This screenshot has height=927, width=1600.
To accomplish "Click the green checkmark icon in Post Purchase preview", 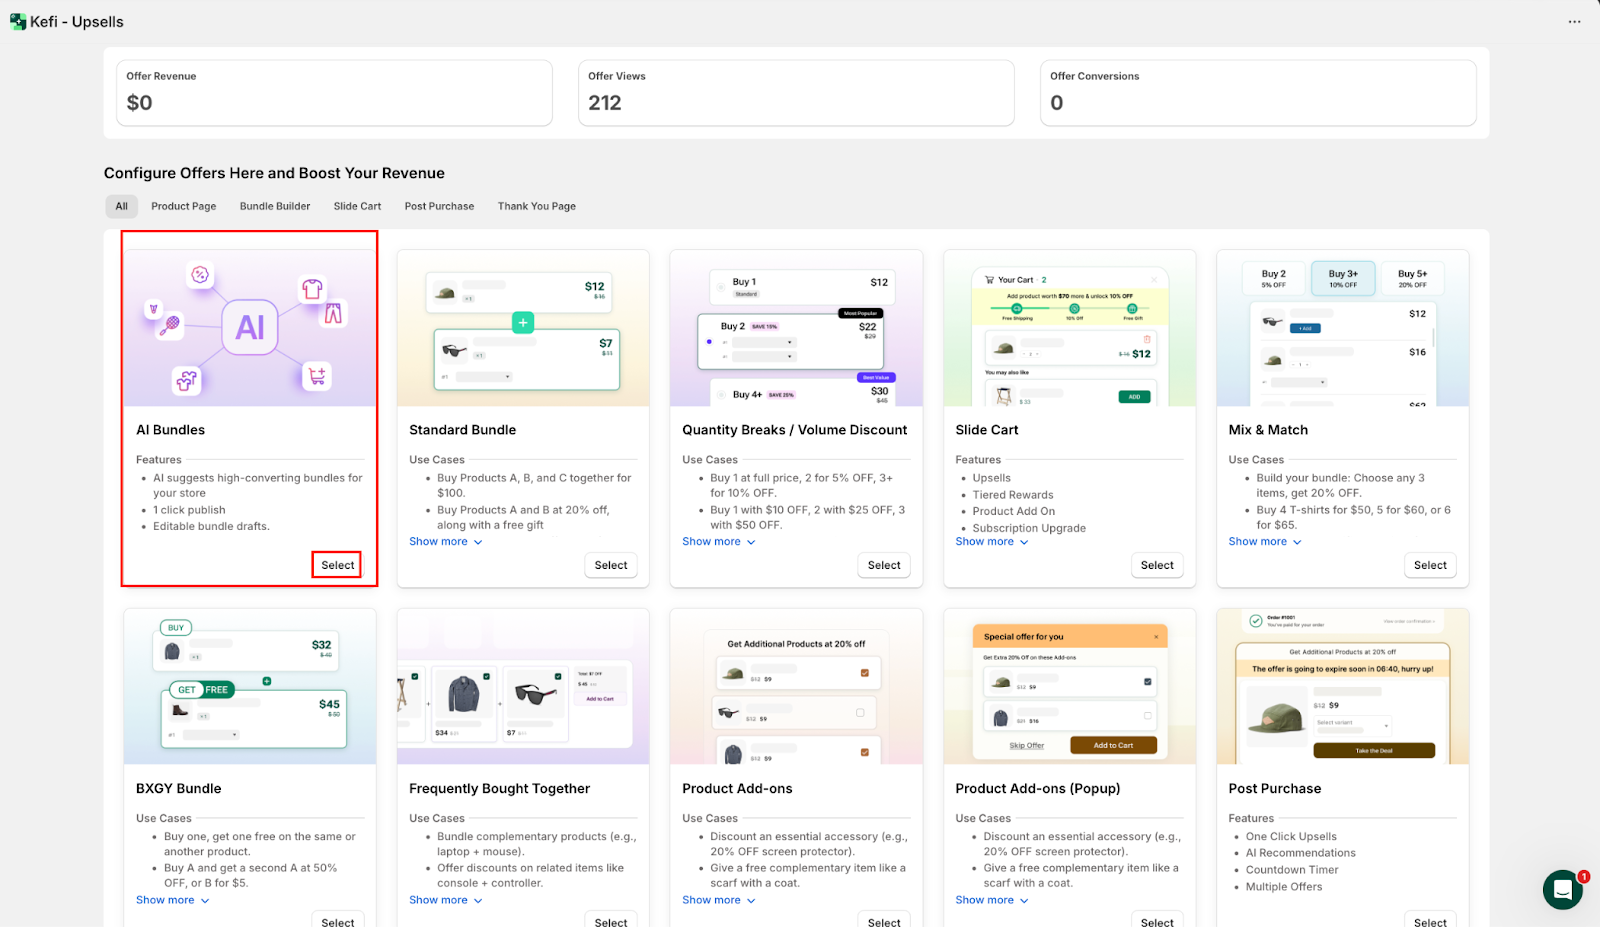I will click(1256, 621).
